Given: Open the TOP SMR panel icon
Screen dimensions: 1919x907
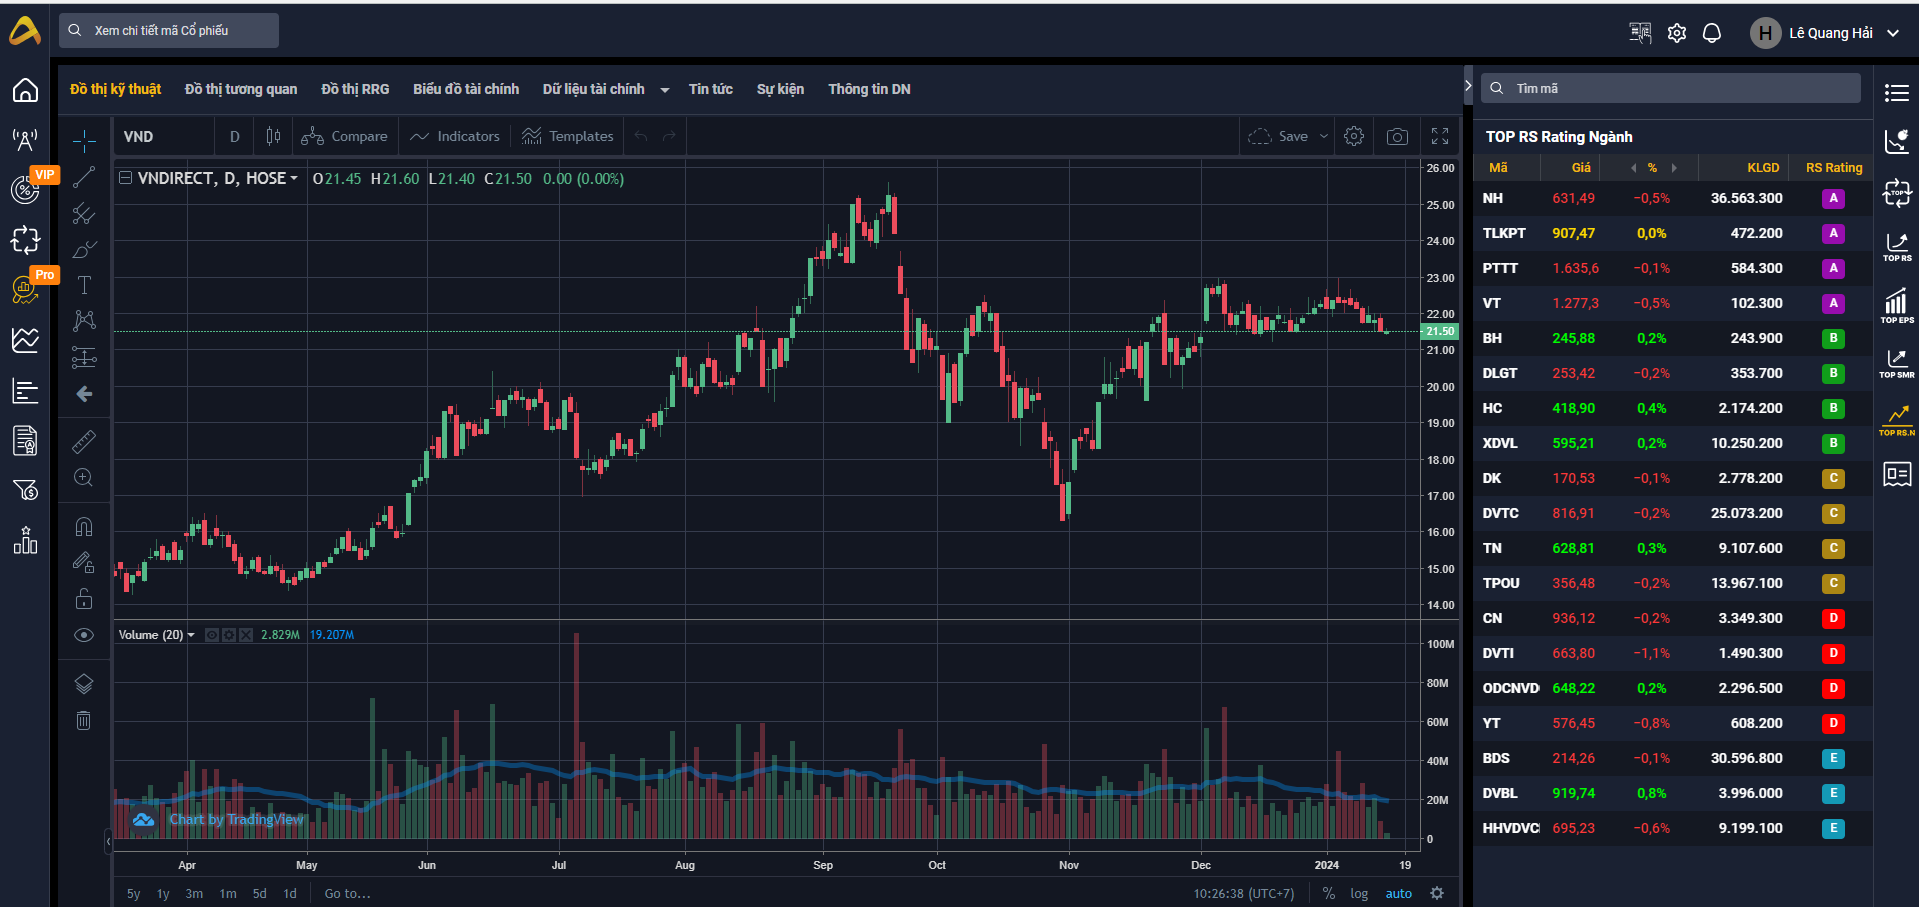Looking at the screenshot, I should click(1897, 362).
